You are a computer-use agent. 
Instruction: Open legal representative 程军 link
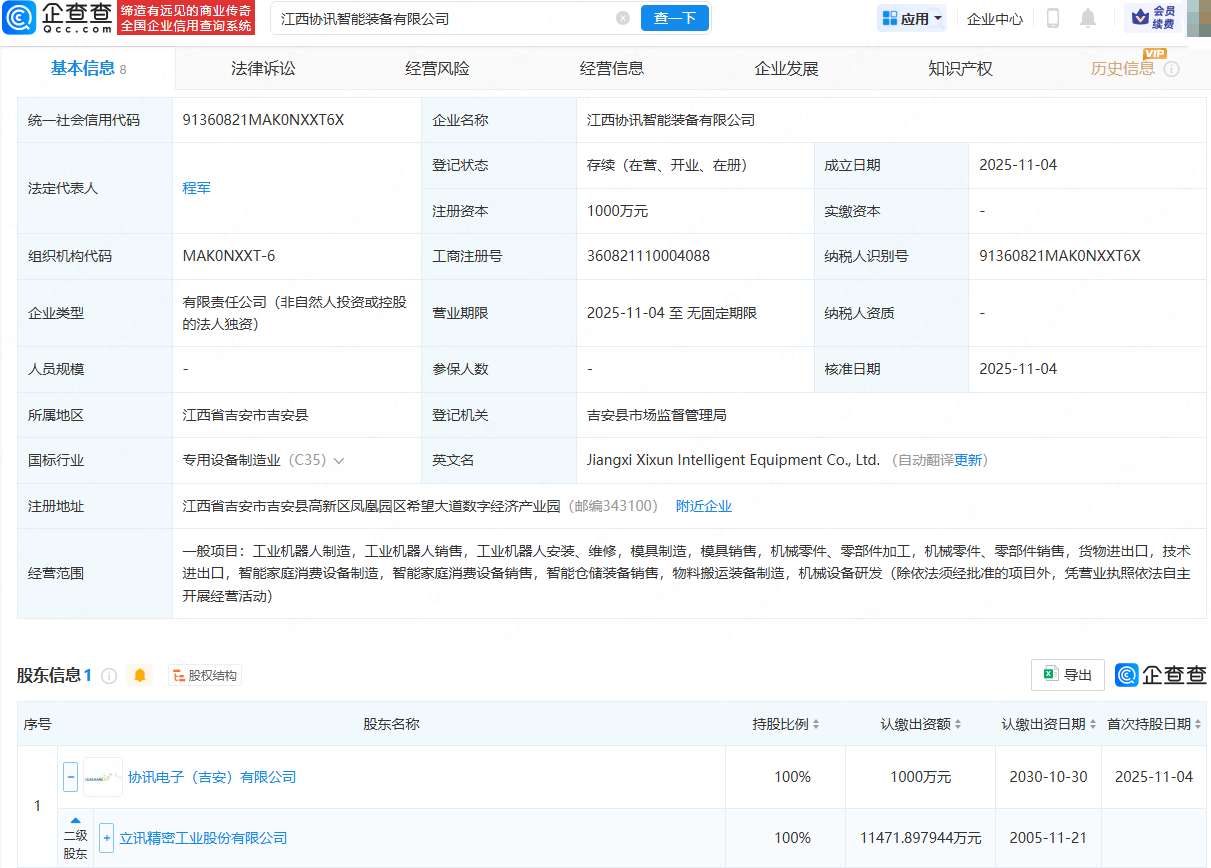(196, 188)
